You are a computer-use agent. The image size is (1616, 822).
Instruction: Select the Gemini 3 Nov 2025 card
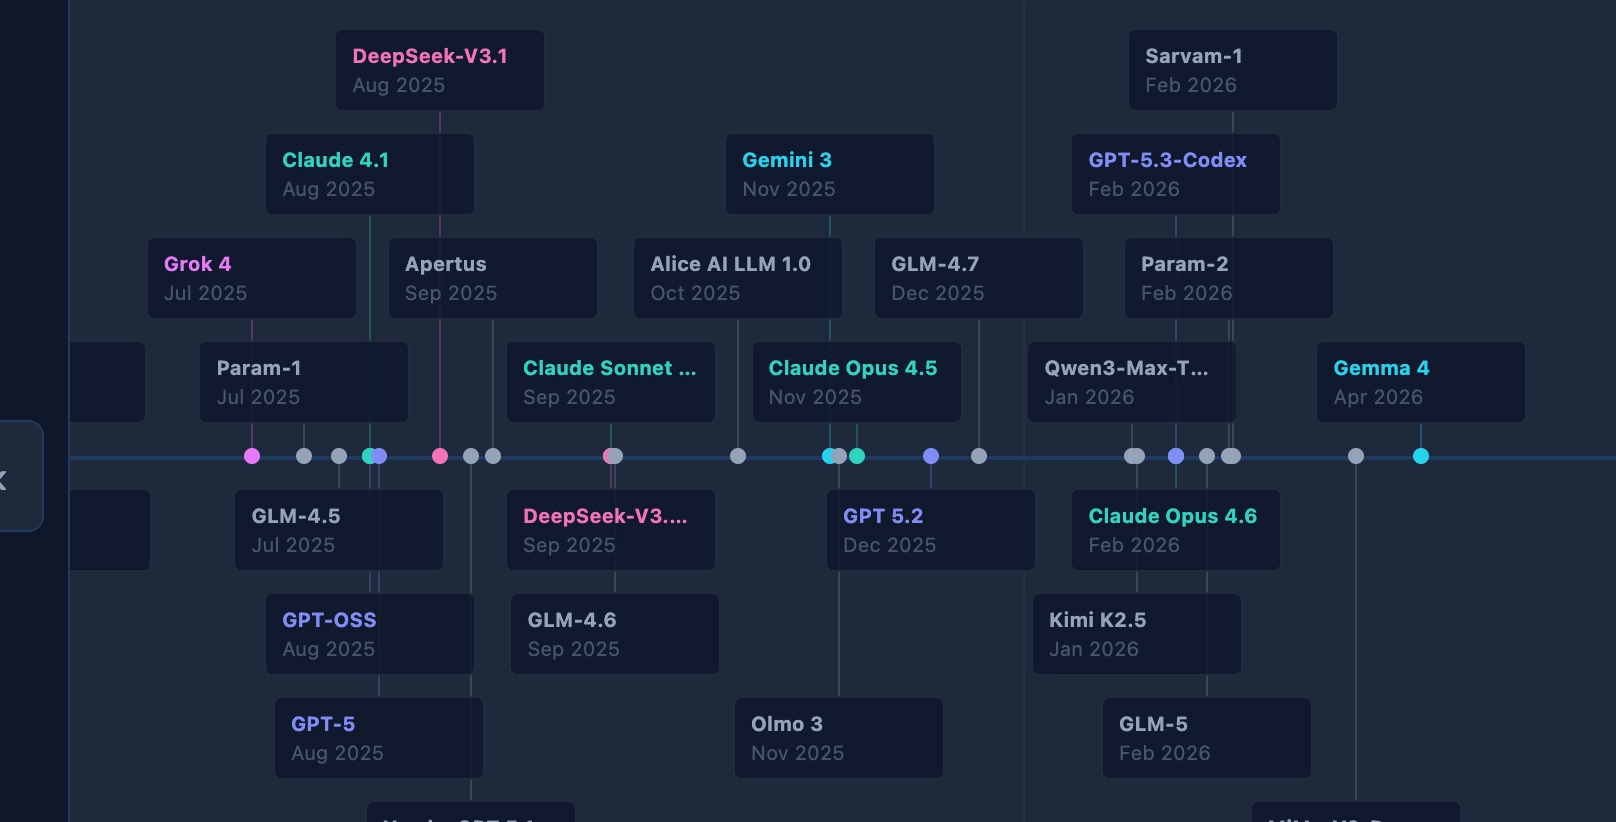click(829, 174)
